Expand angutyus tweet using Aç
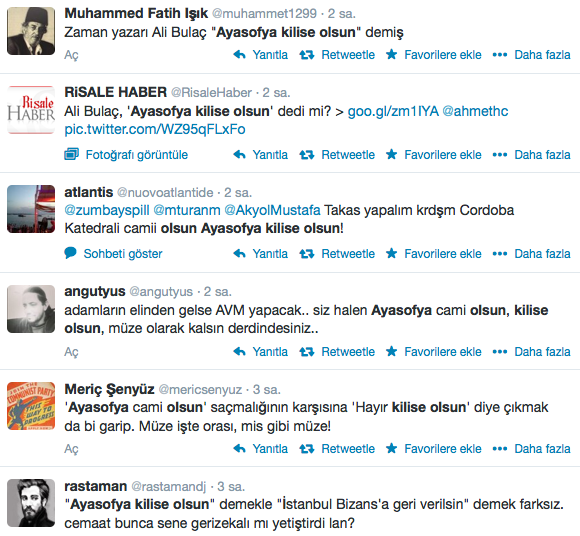This screenshot has height=536, width=580. 71,352
